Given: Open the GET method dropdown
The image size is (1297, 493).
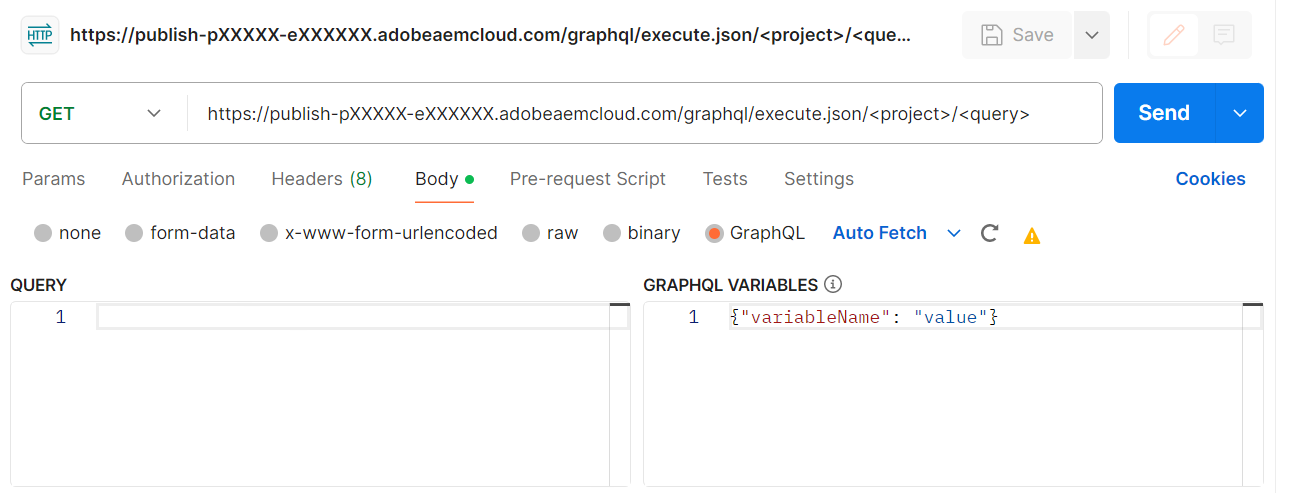Looking at the screenshot, I should 101,113.
